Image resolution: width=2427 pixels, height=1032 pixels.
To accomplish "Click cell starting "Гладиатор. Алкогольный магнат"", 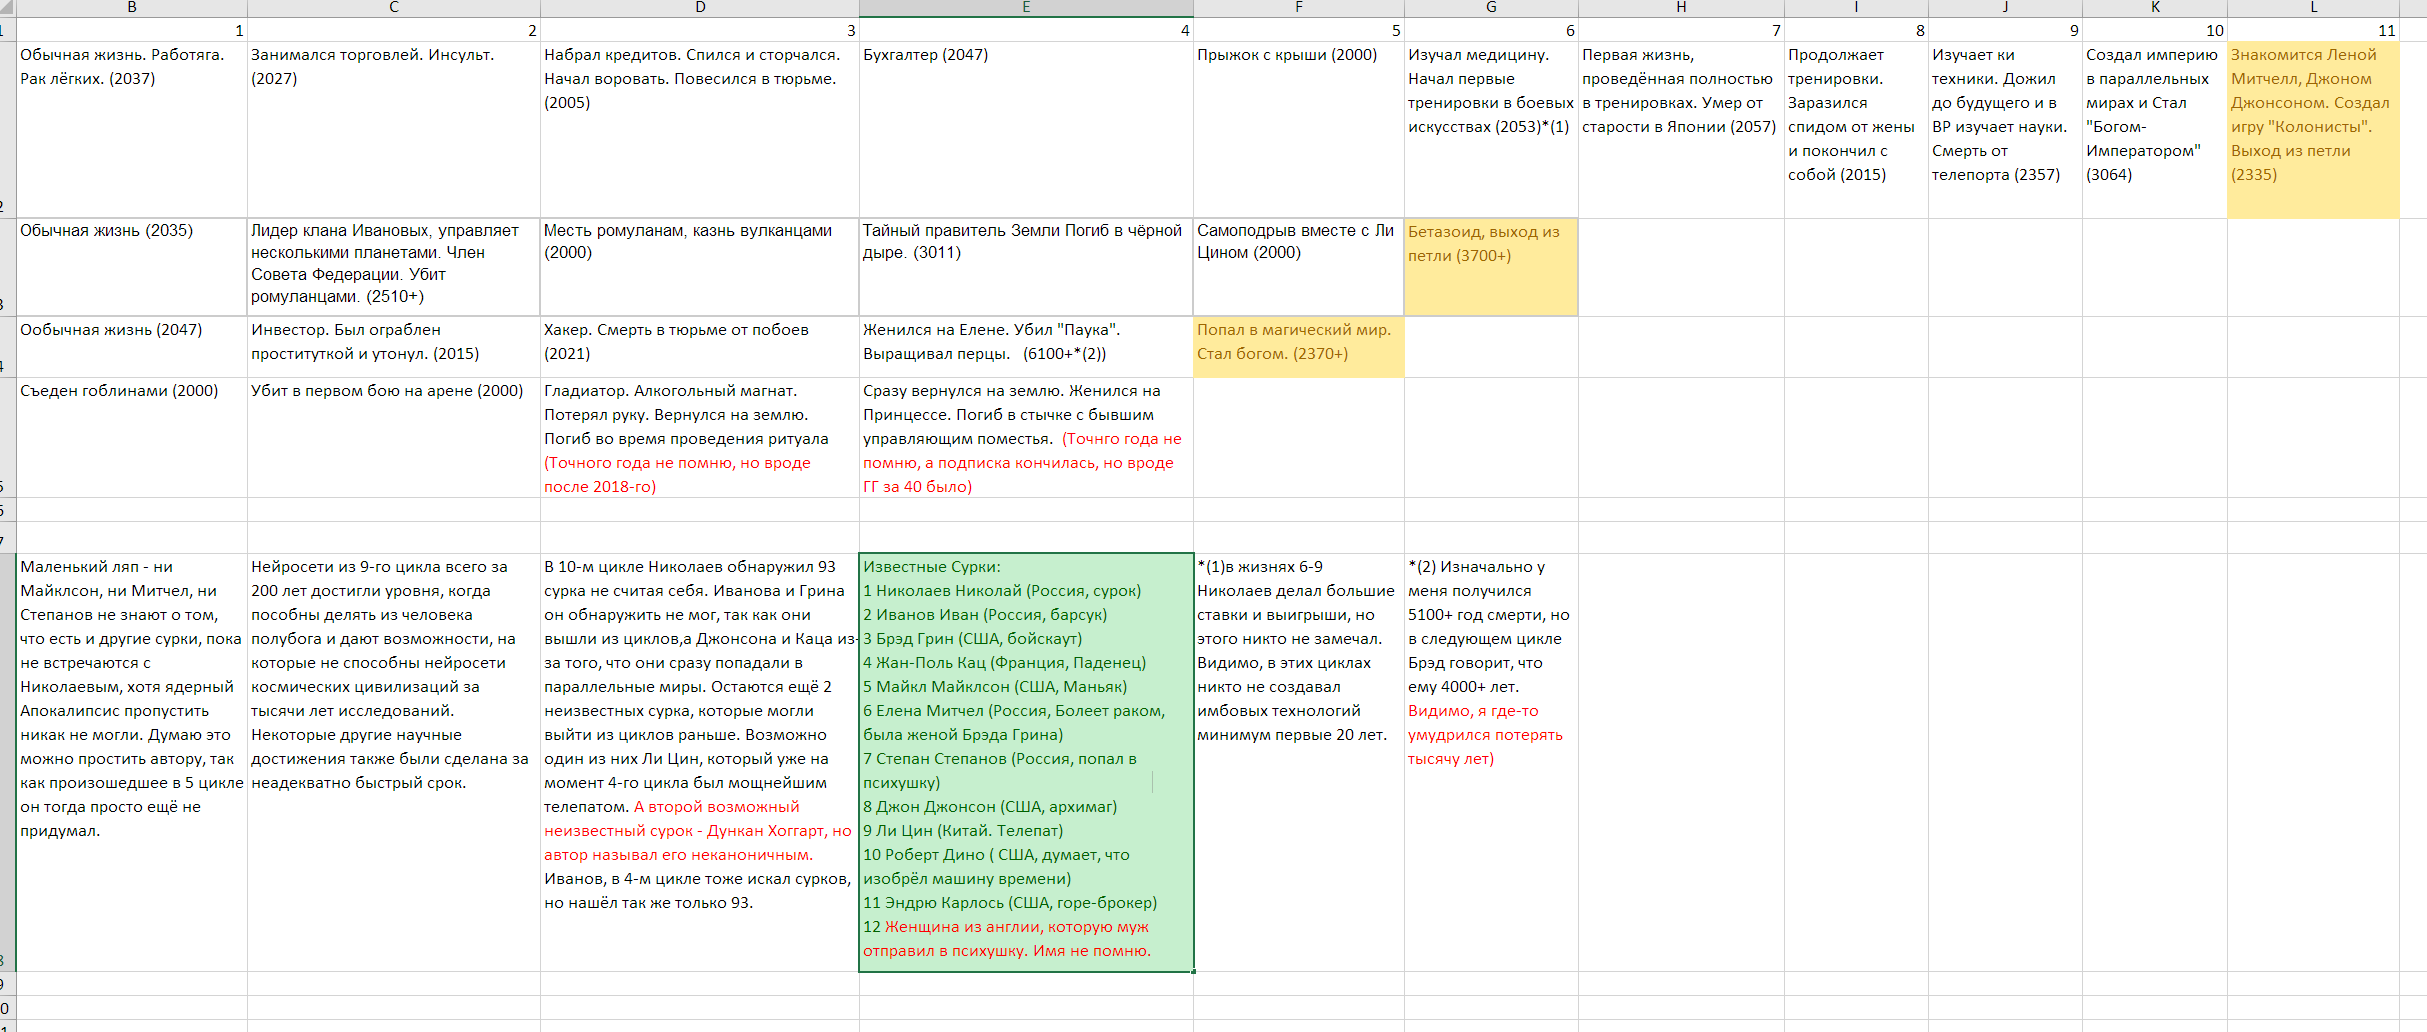I will tap(700, 437).
